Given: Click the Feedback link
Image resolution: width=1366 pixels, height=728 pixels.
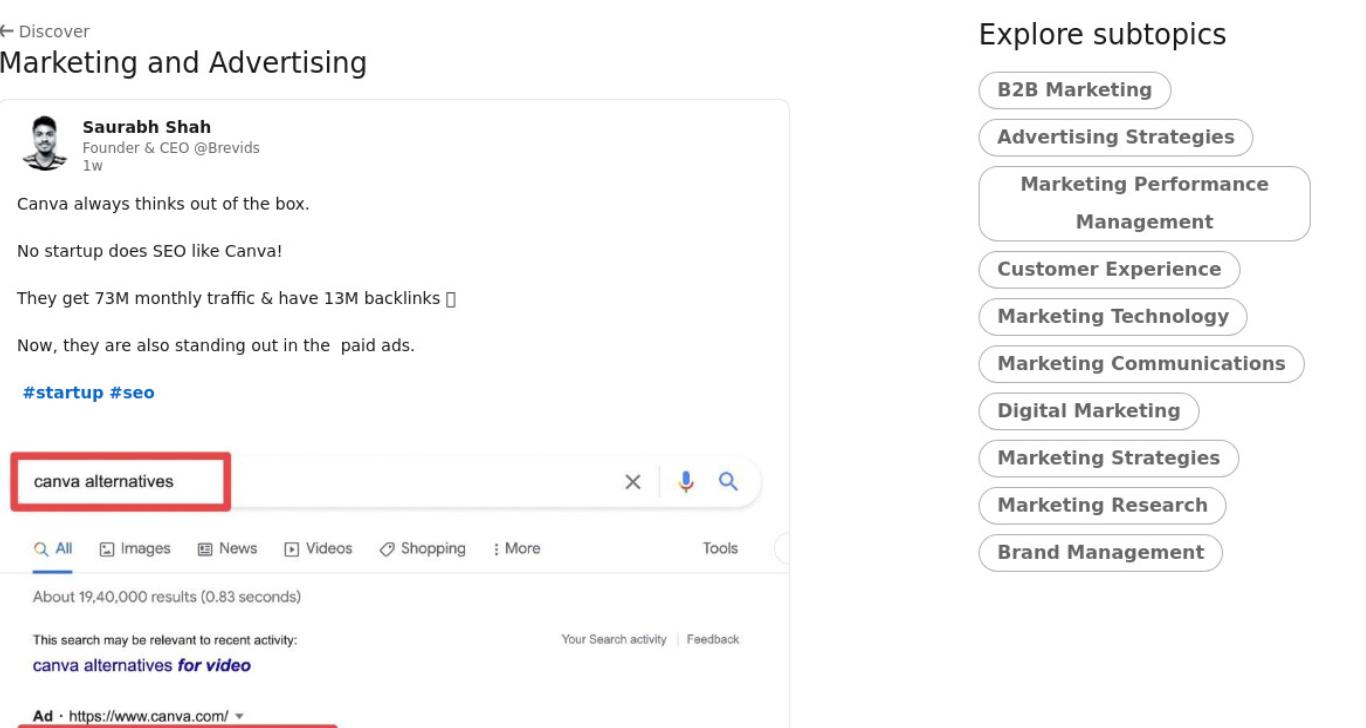Looking at the screenshot, I should [713, 639].
